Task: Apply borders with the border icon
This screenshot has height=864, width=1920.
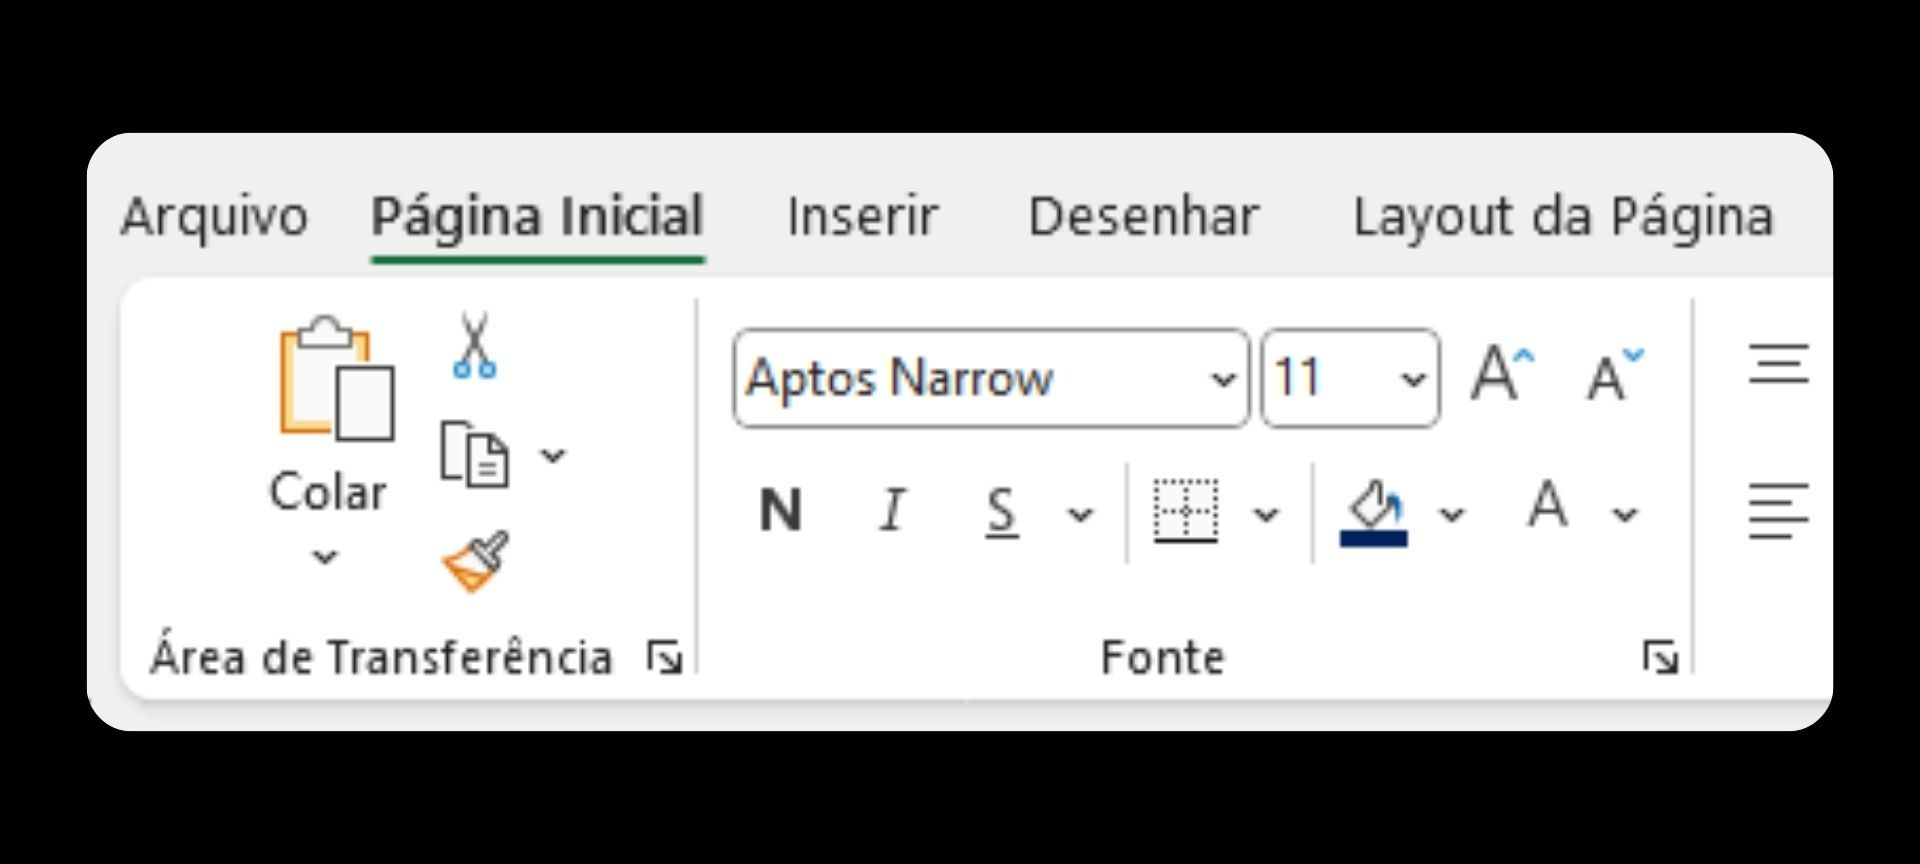Action: click(1186, 512)
